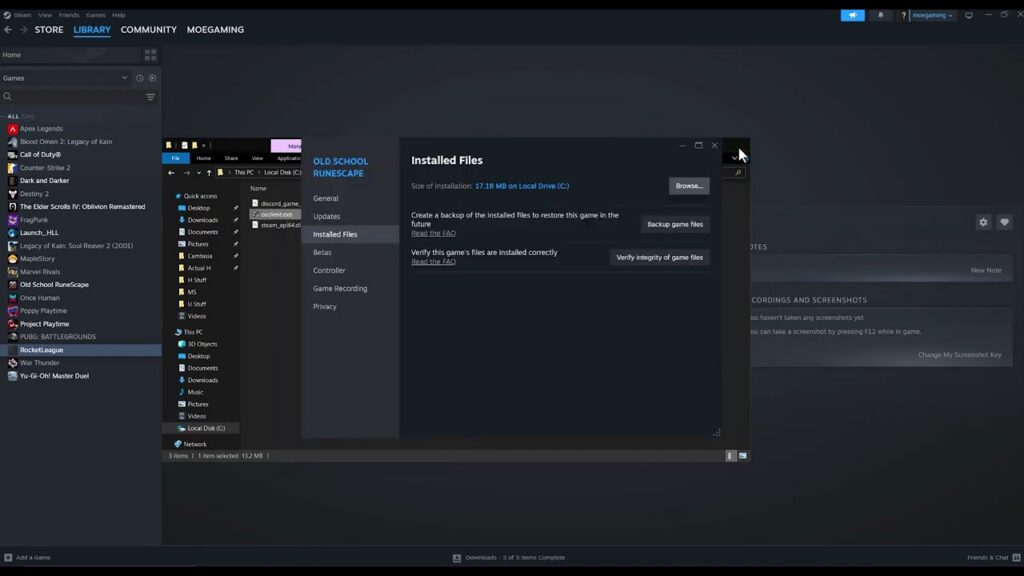The image size is (1024, 576).
Task: Open the COMMUNITY tab
Action: (x=148, y=30)
